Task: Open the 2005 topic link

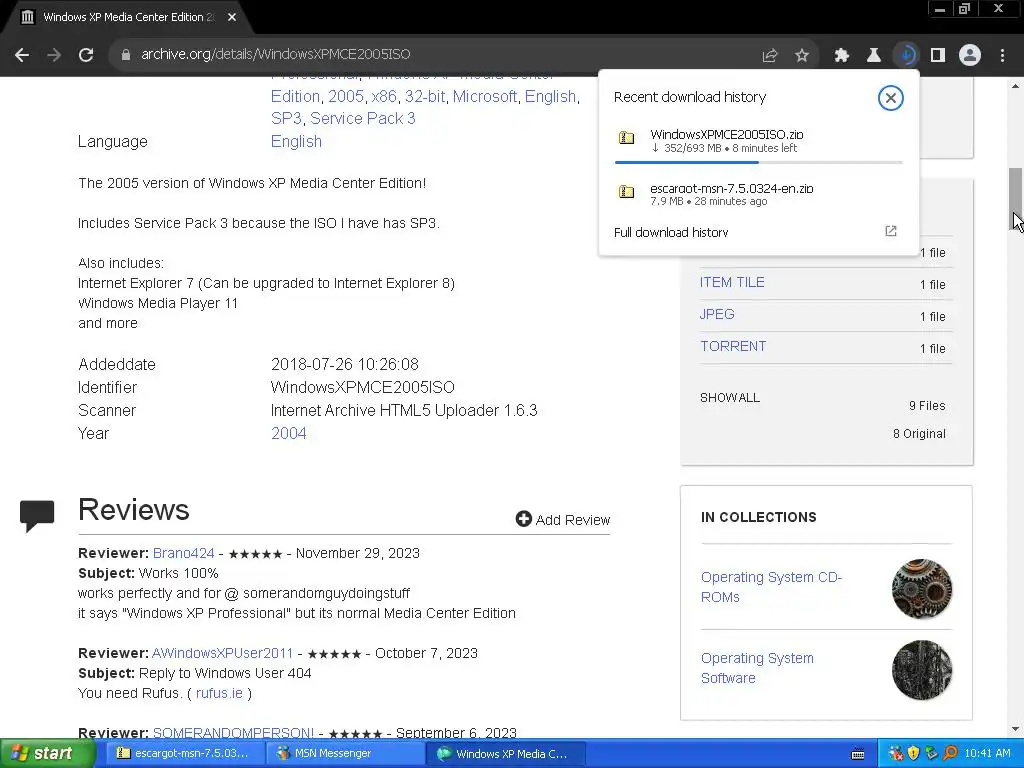Action: click(x=345, y=97)
